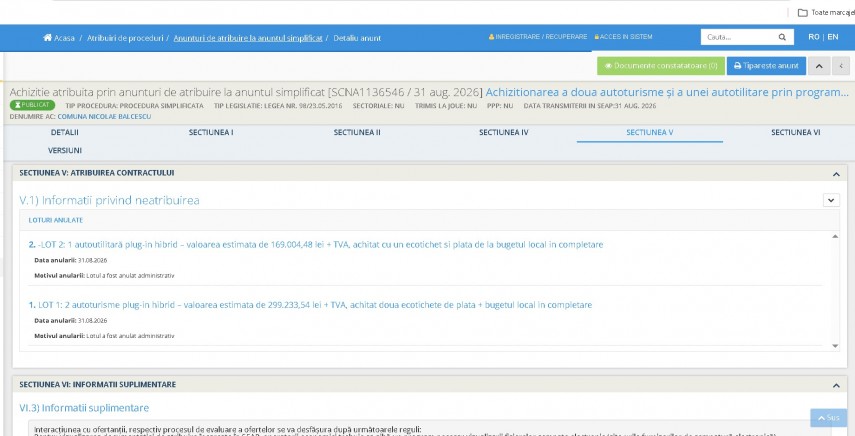Image resolution: width=855 pixels, height=436 pixels.
Task: Click the search magnifier icon
Action: [782, 37]
